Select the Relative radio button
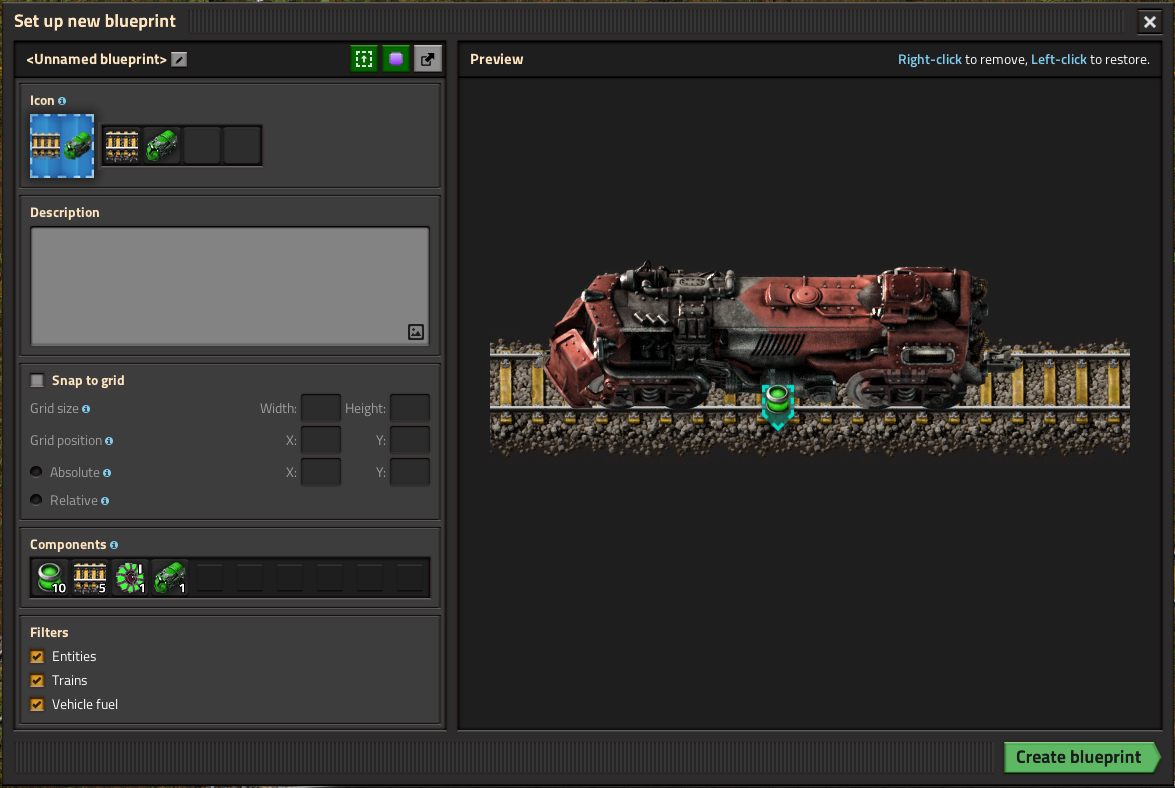 tap(36, 500)
